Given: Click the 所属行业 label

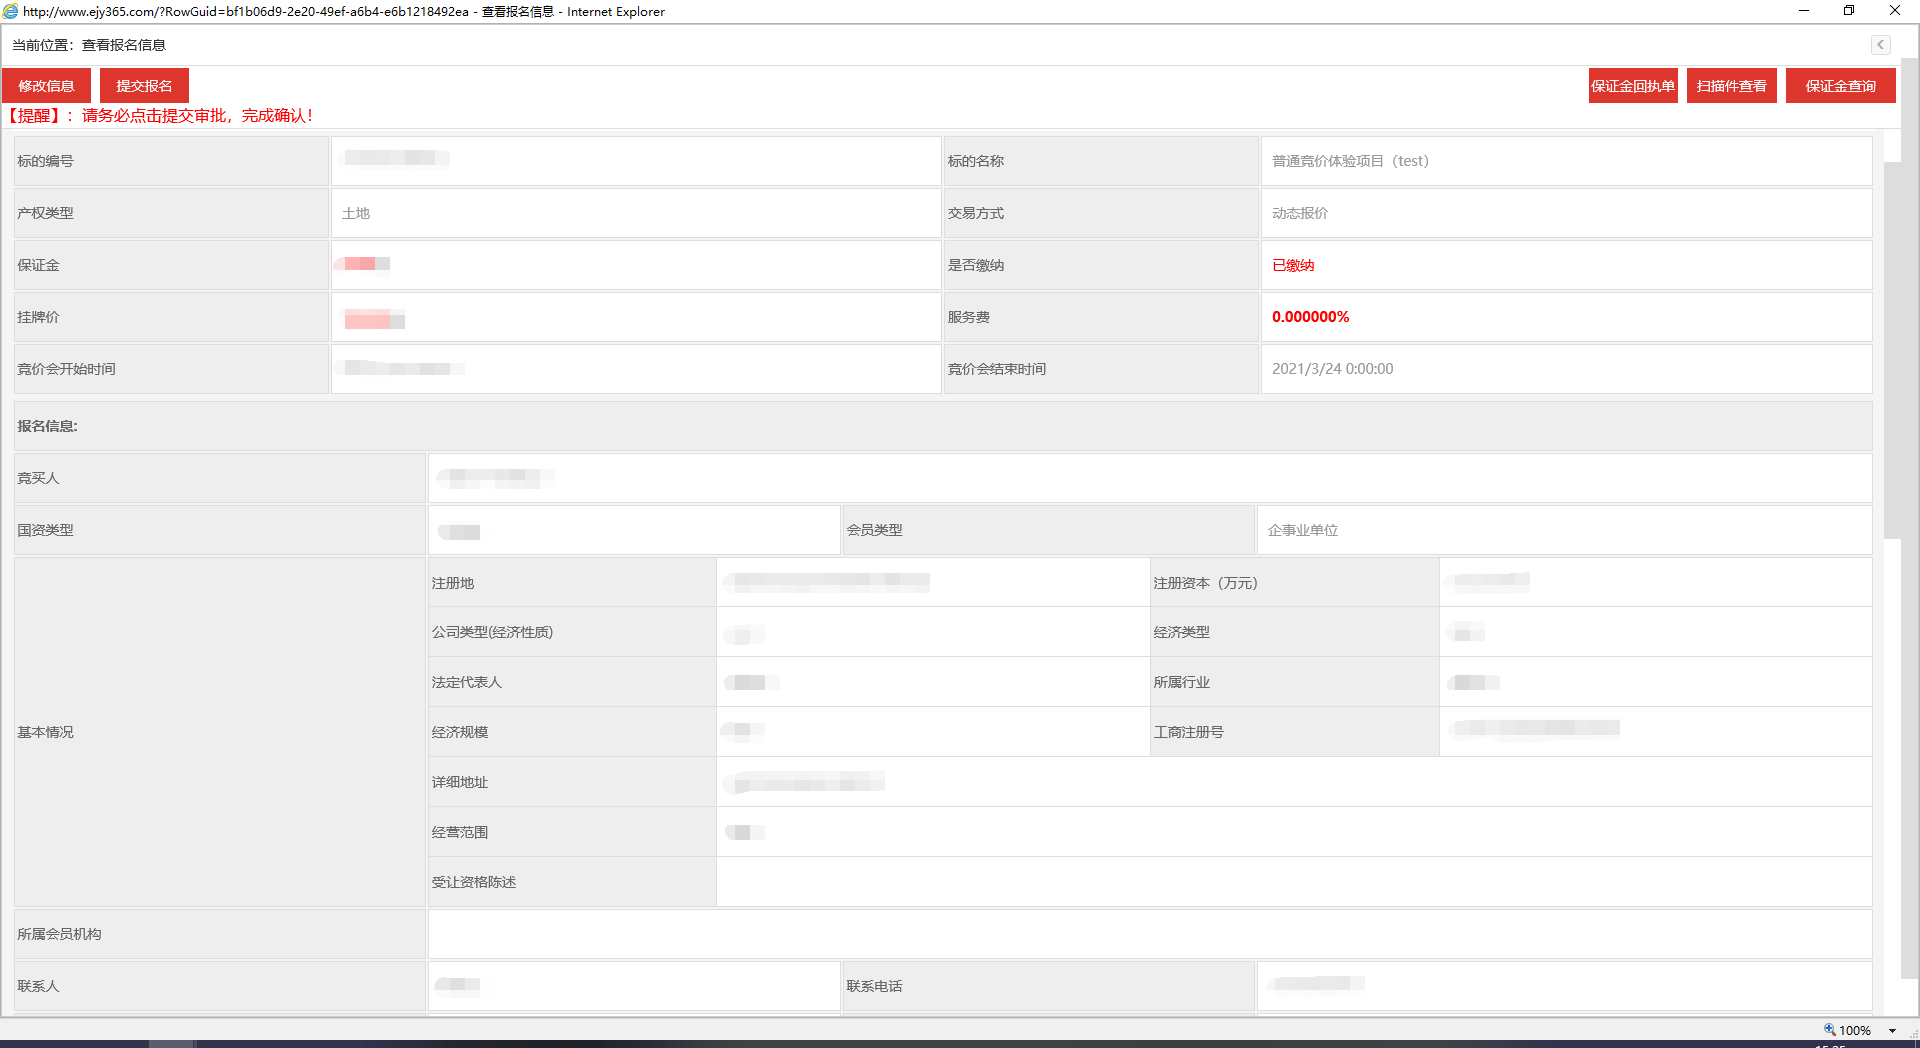Looking at the screenshot, I should pos(1181,682).
